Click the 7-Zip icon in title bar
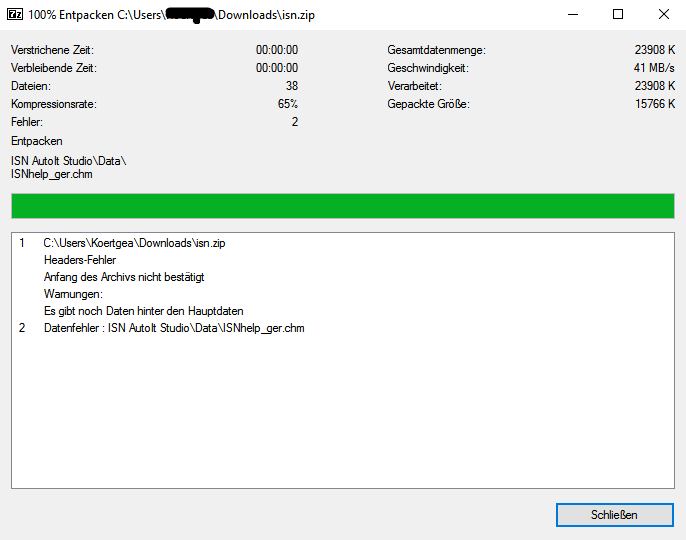 [x=15, y=15]
